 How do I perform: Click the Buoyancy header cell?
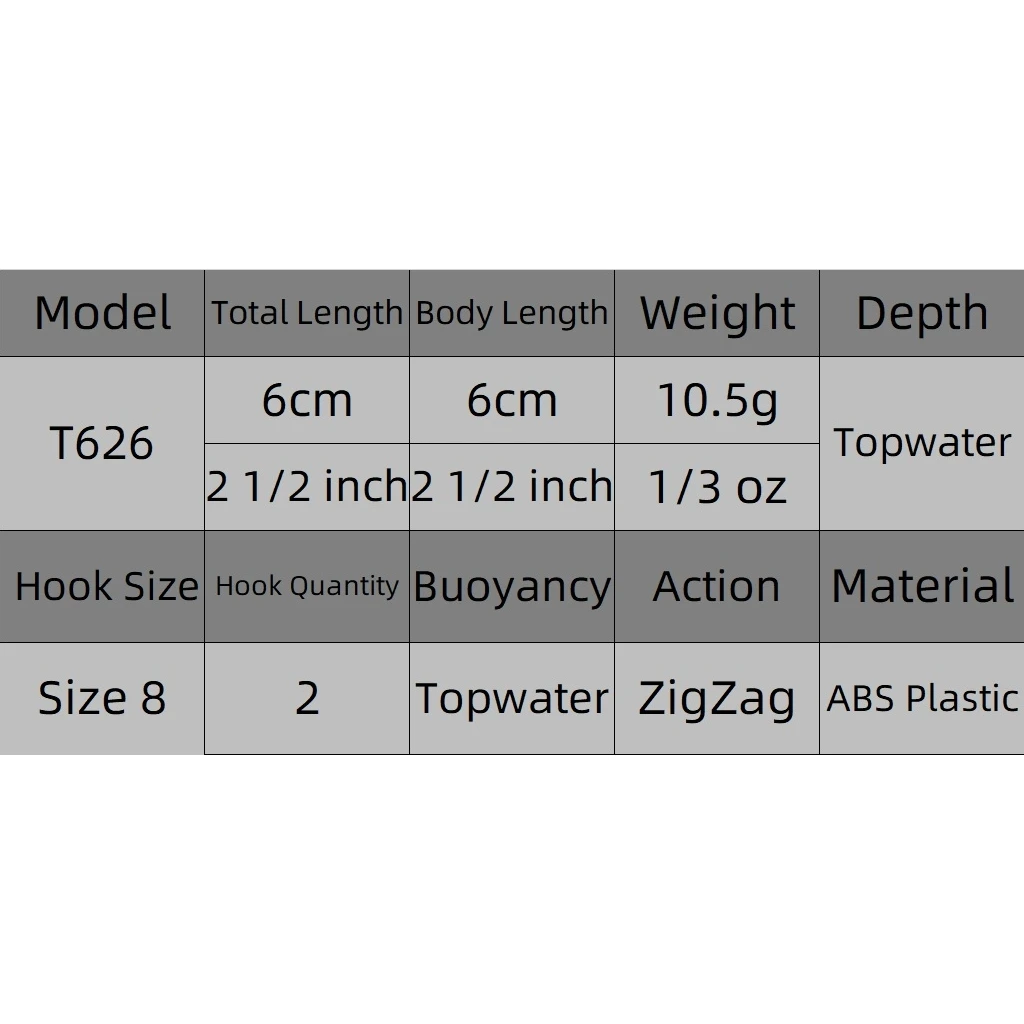tap(512, 587)
